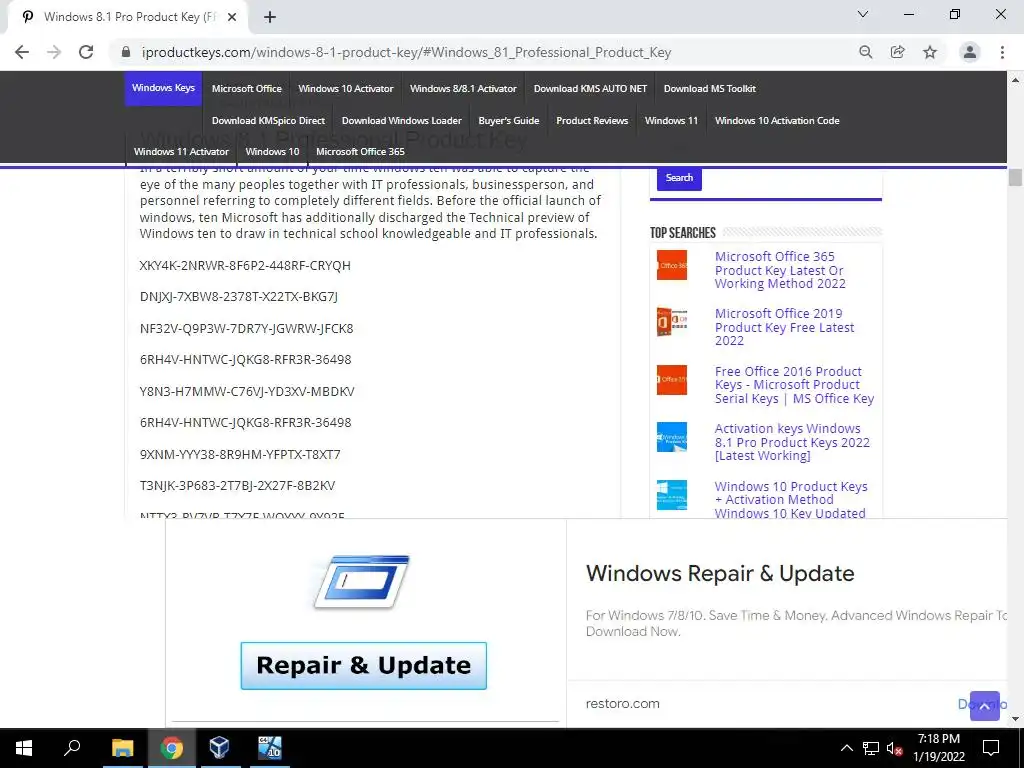The image size is (1024, 768).
Task: Click Office 2019 article thumbnail
Action: (672, 322)
